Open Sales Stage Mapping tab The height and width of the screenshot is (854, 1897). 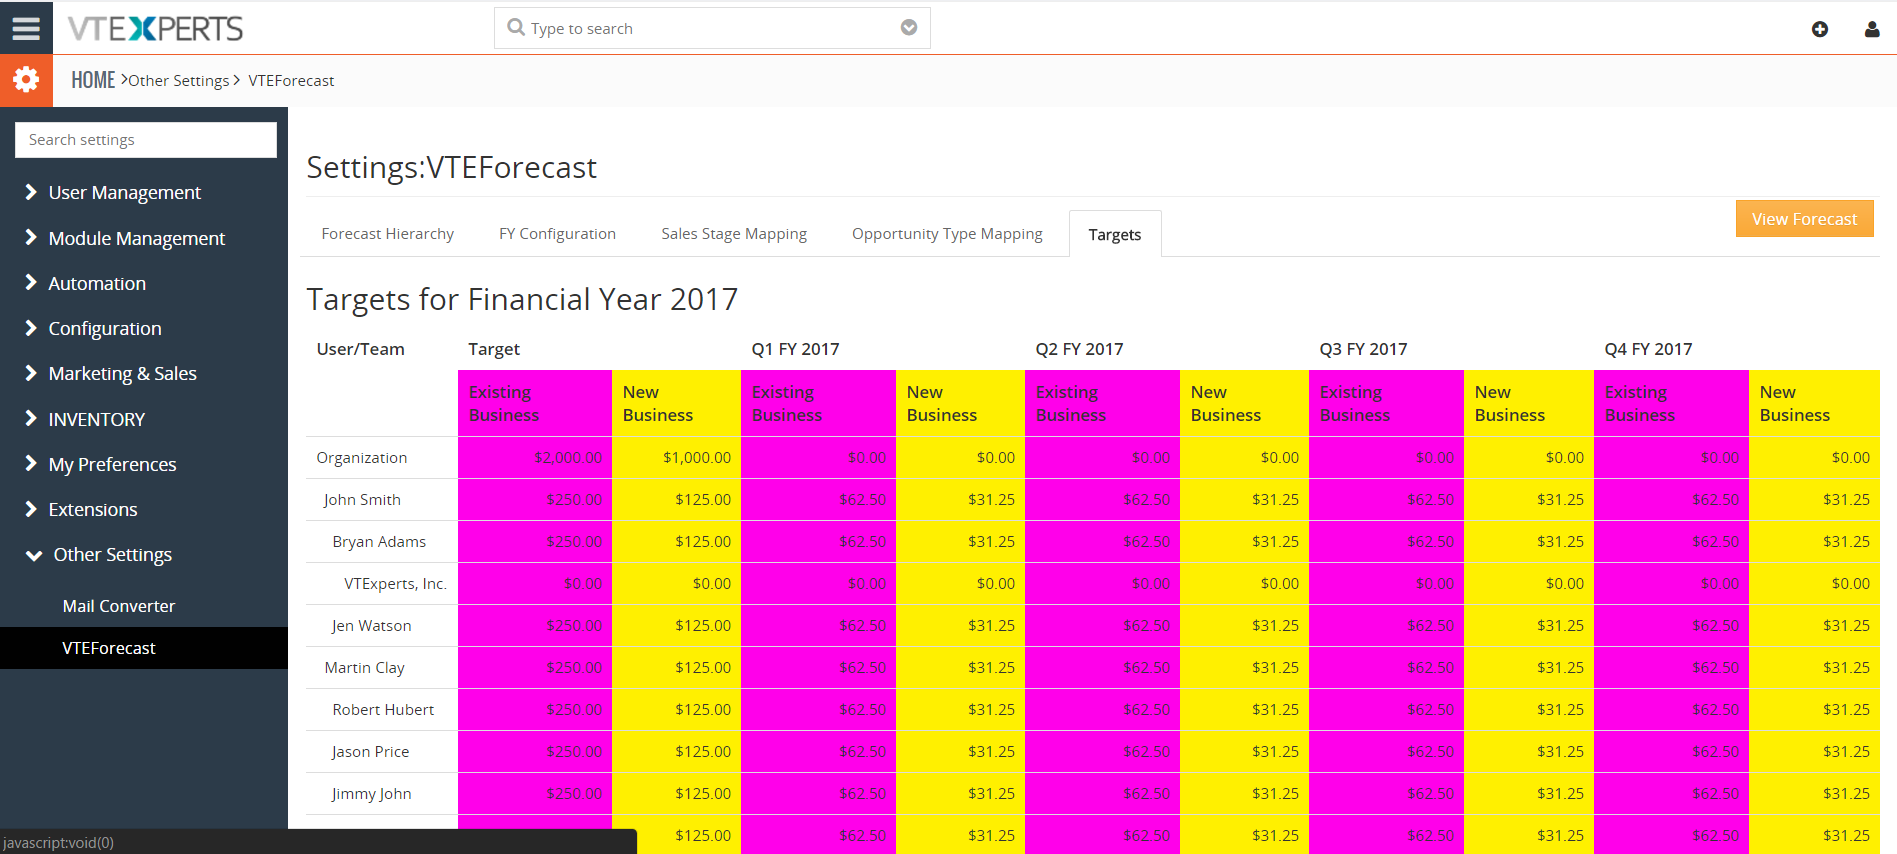(x=734, y=234)
